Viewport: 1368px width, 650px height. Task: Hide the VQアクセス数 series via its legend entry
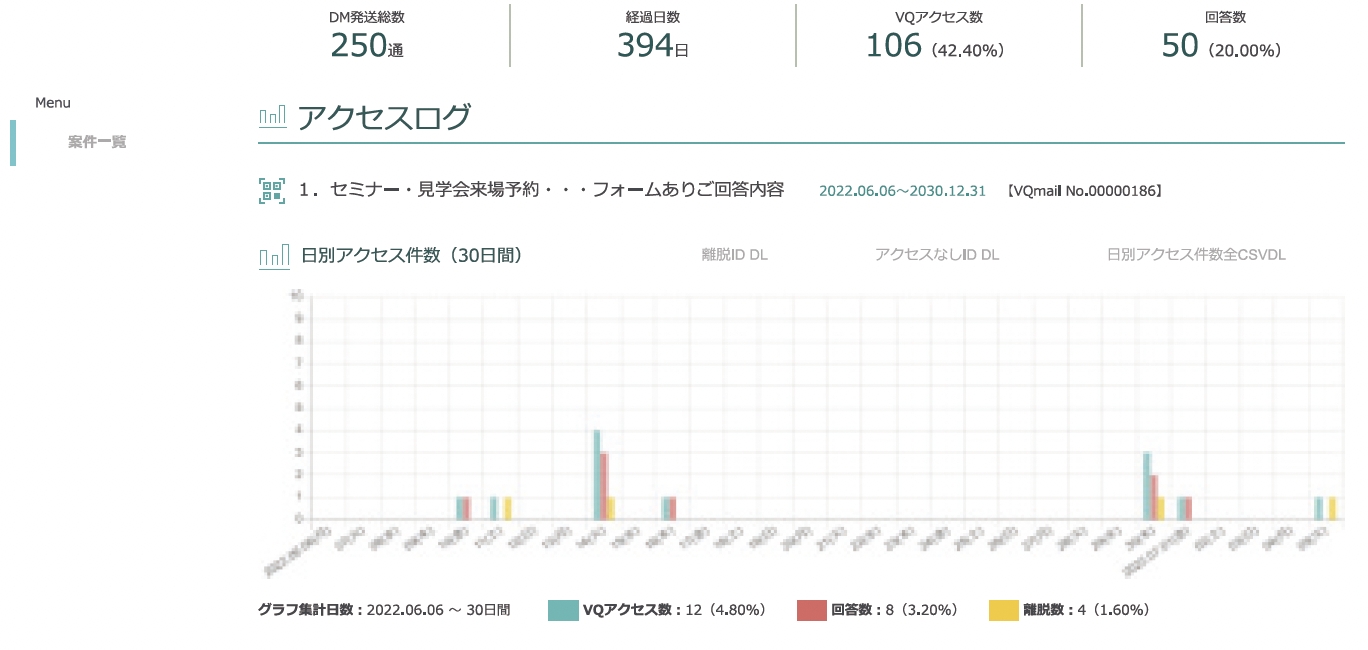click(650, 608)
